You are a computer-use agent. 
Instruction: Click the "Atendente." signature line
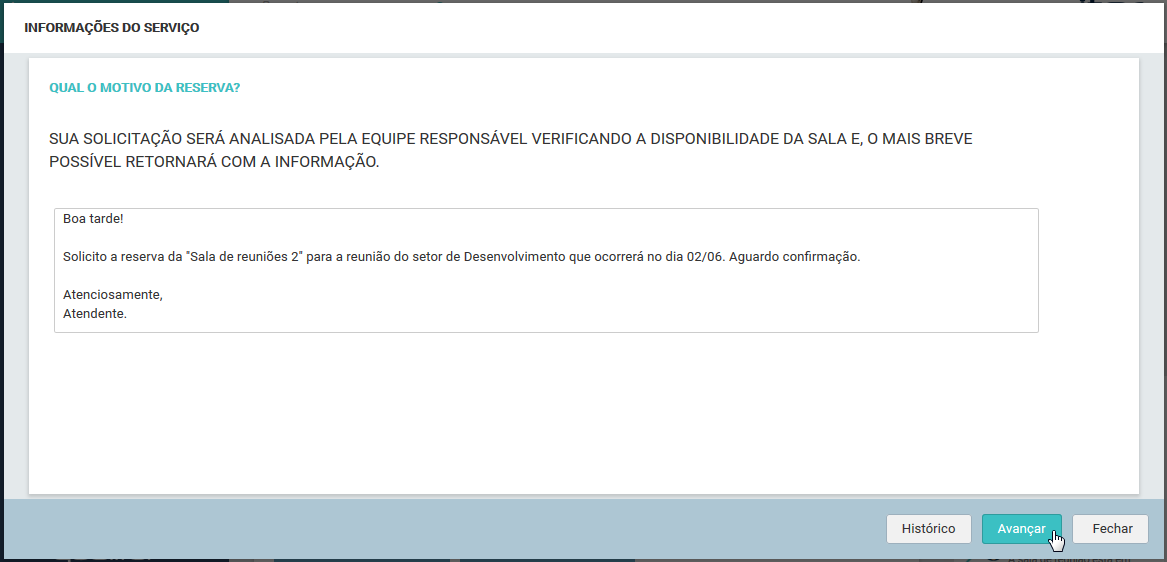pyautogui.click(x=95, y=313)
